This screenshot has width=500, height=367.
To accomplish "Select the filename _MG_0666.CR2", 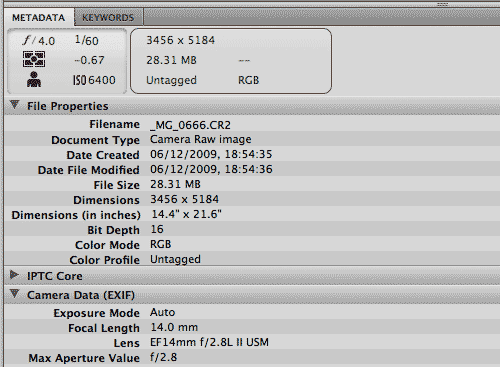I will (190, 125).
